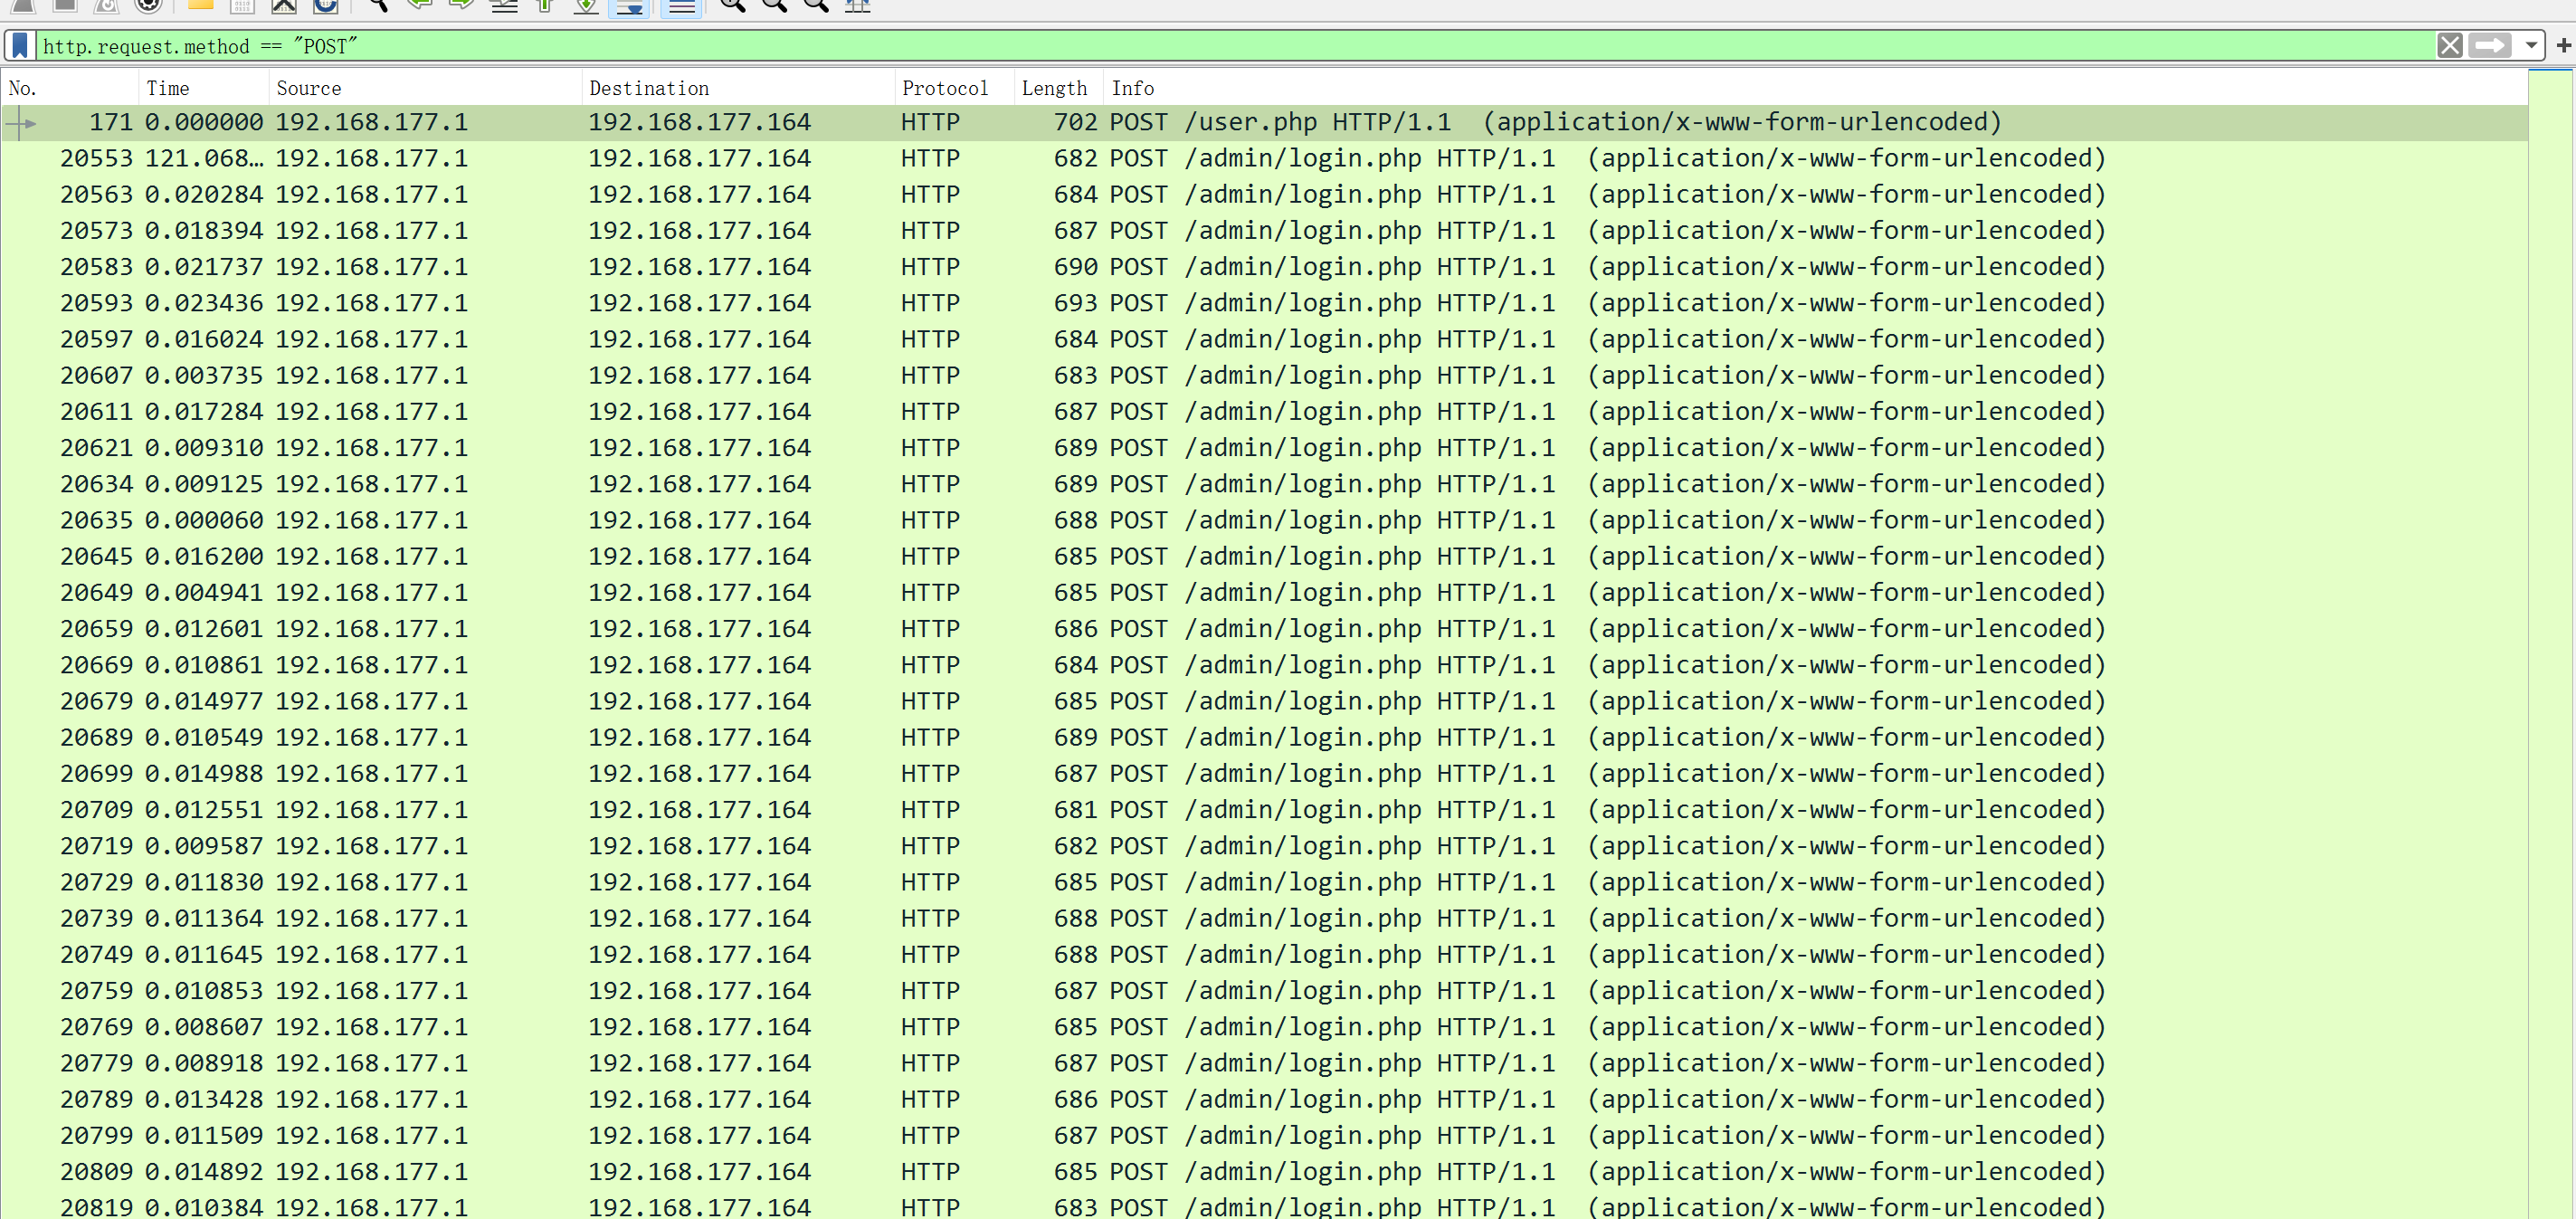This screenshot has height=1219, width=2576.
Task: Open capture options gear icon
Action: pos(148,6)
